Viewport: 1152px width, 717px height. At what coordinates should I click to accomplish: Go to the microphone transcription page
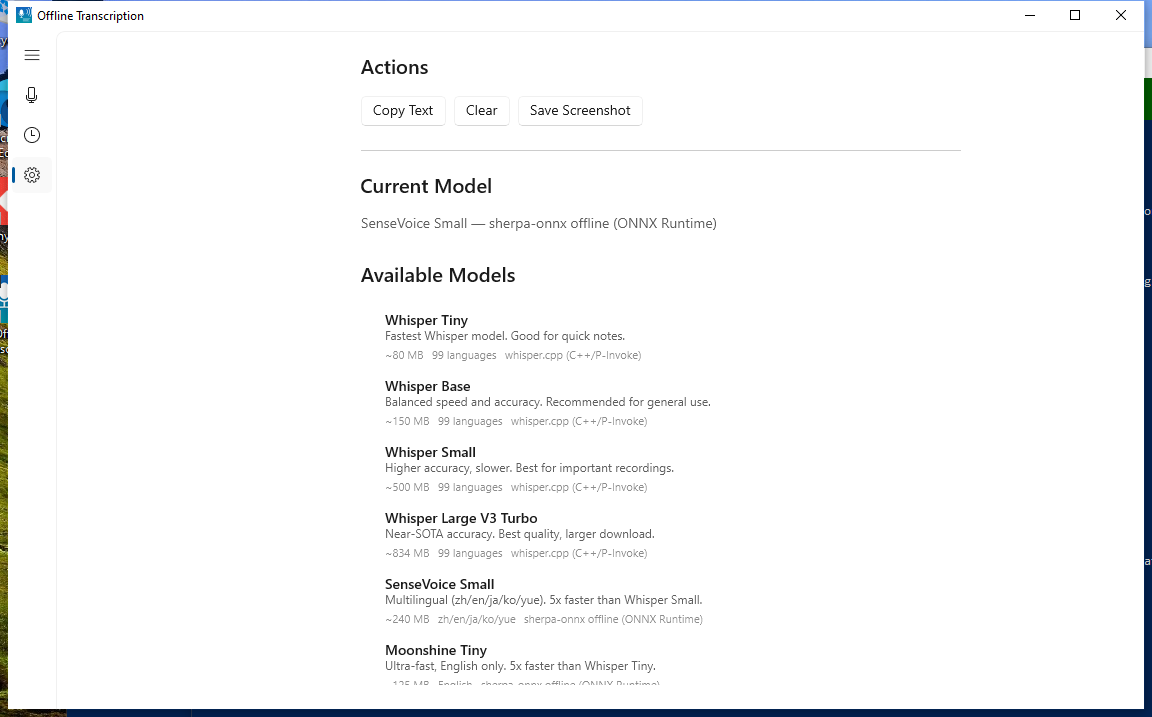tap(32, 96)
